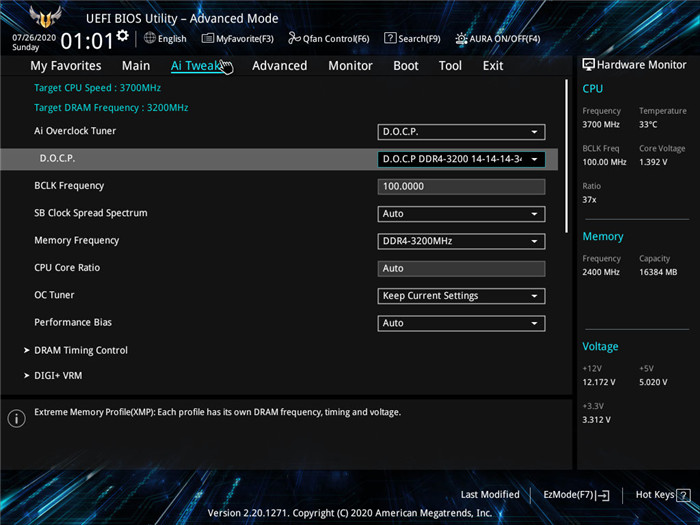Image resolution: width=700 pixels, height=525 pixels.
Task: Click the CPU Core Ratio label
Action: [x=67, y=268]
